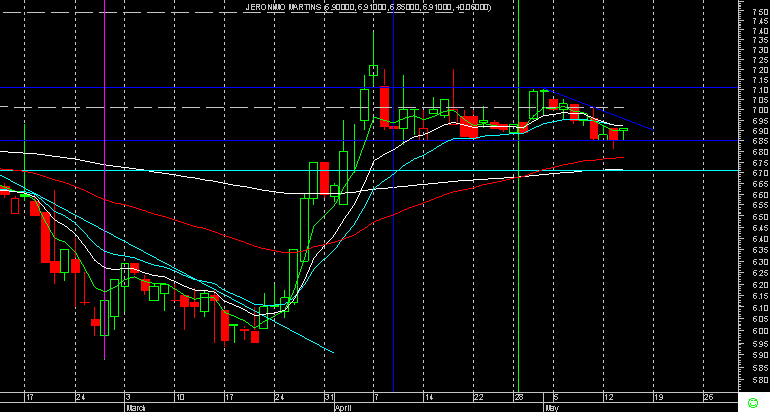Screen dimensions: 770x412
Task: Select the blue vertical marker line
Action: [x=393, y=196]
